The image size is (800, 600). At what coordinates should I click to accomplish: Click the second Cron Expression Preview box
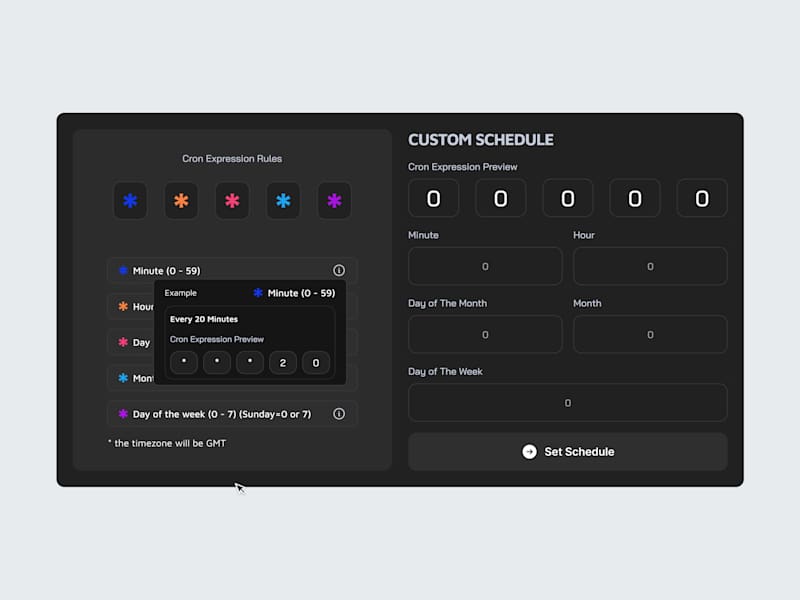coord(501,198)
